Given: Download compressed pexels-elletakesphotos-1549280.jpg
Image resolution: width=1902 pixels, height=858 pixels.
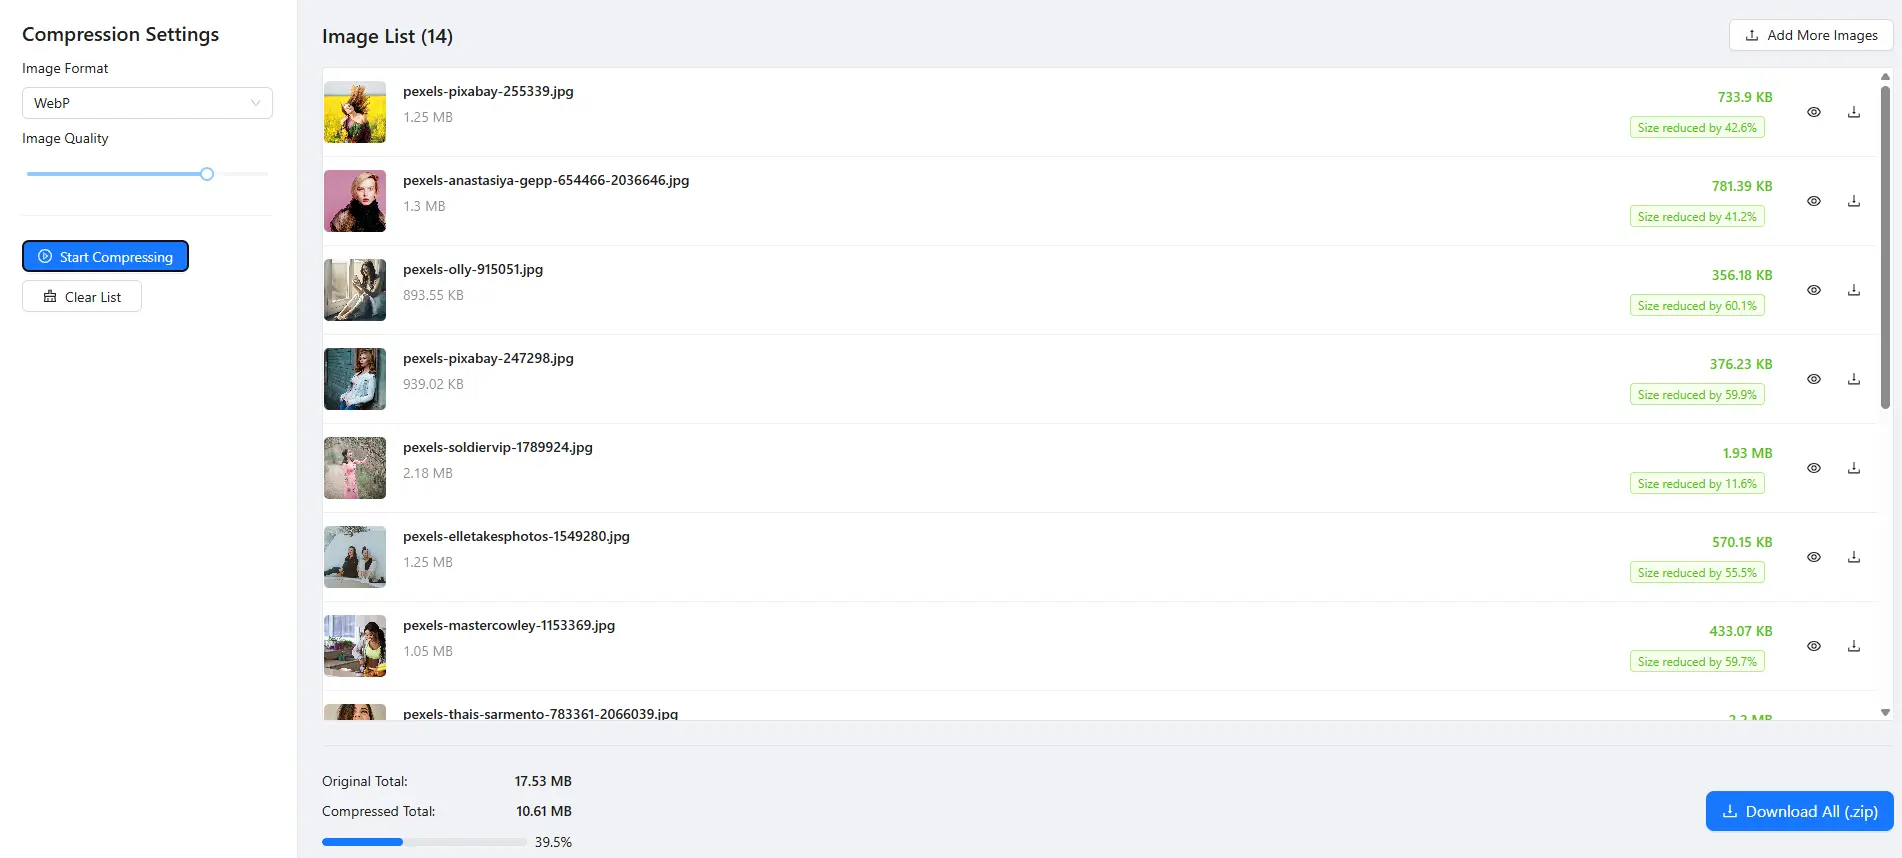Looking at the screenshot, I should (1853, 557).
